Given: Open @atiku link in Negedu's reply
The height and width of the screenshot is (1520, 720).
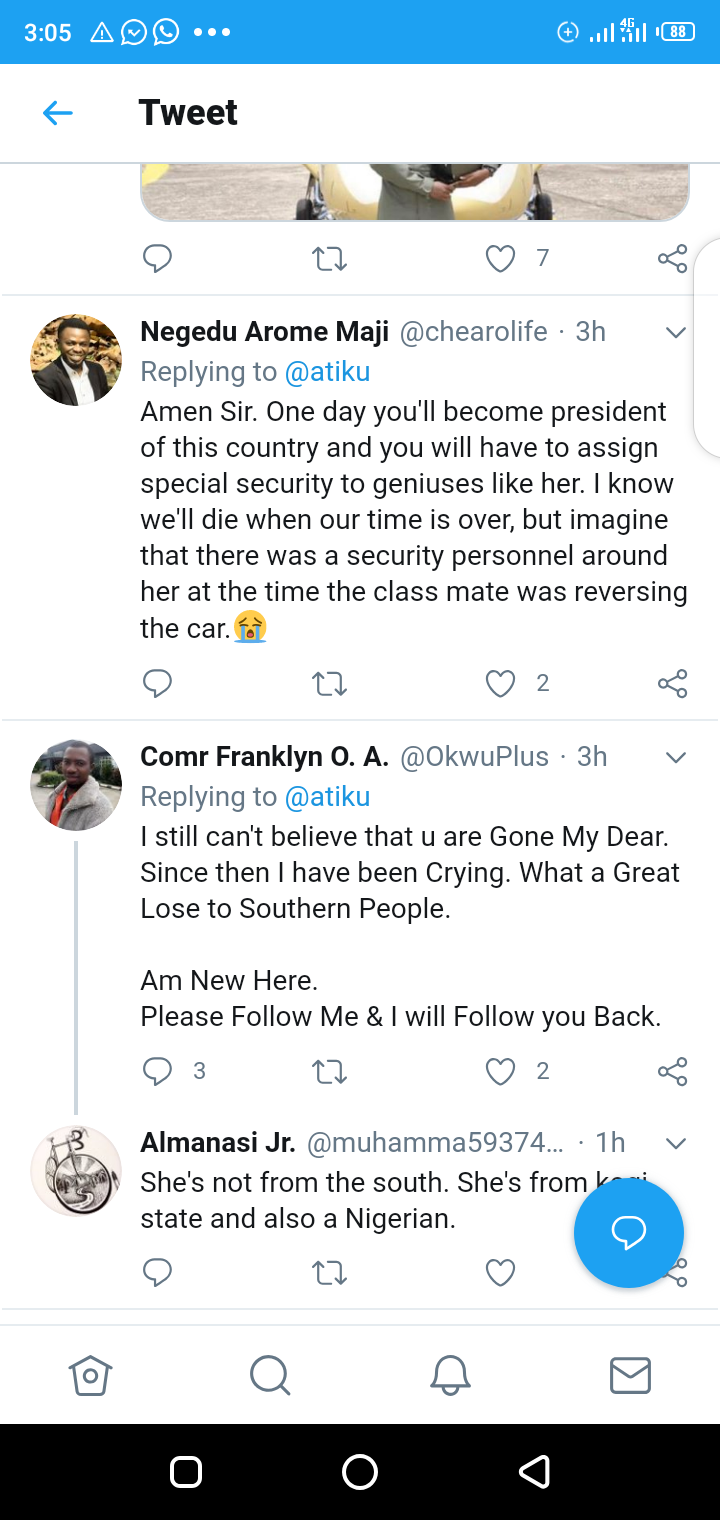Looking at the screenshot, I should [x=328, y=372].
